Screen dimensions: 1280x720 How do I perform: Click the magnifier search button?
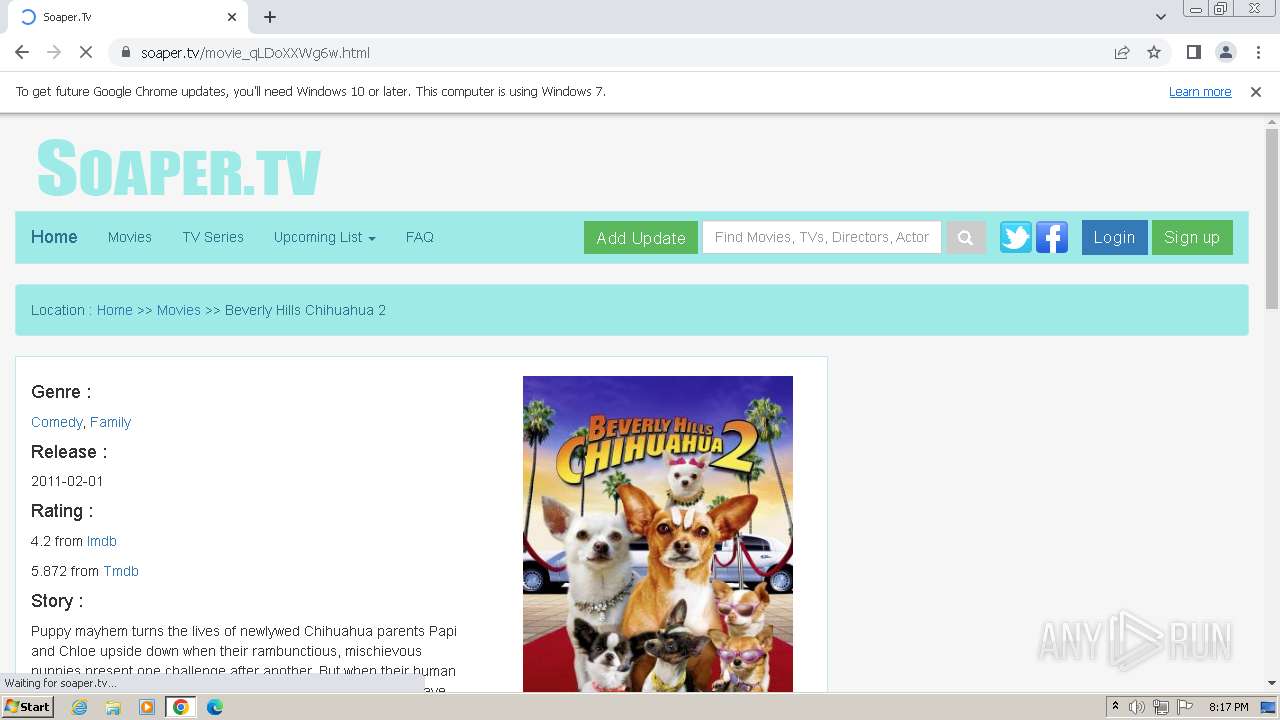(965, 237)
